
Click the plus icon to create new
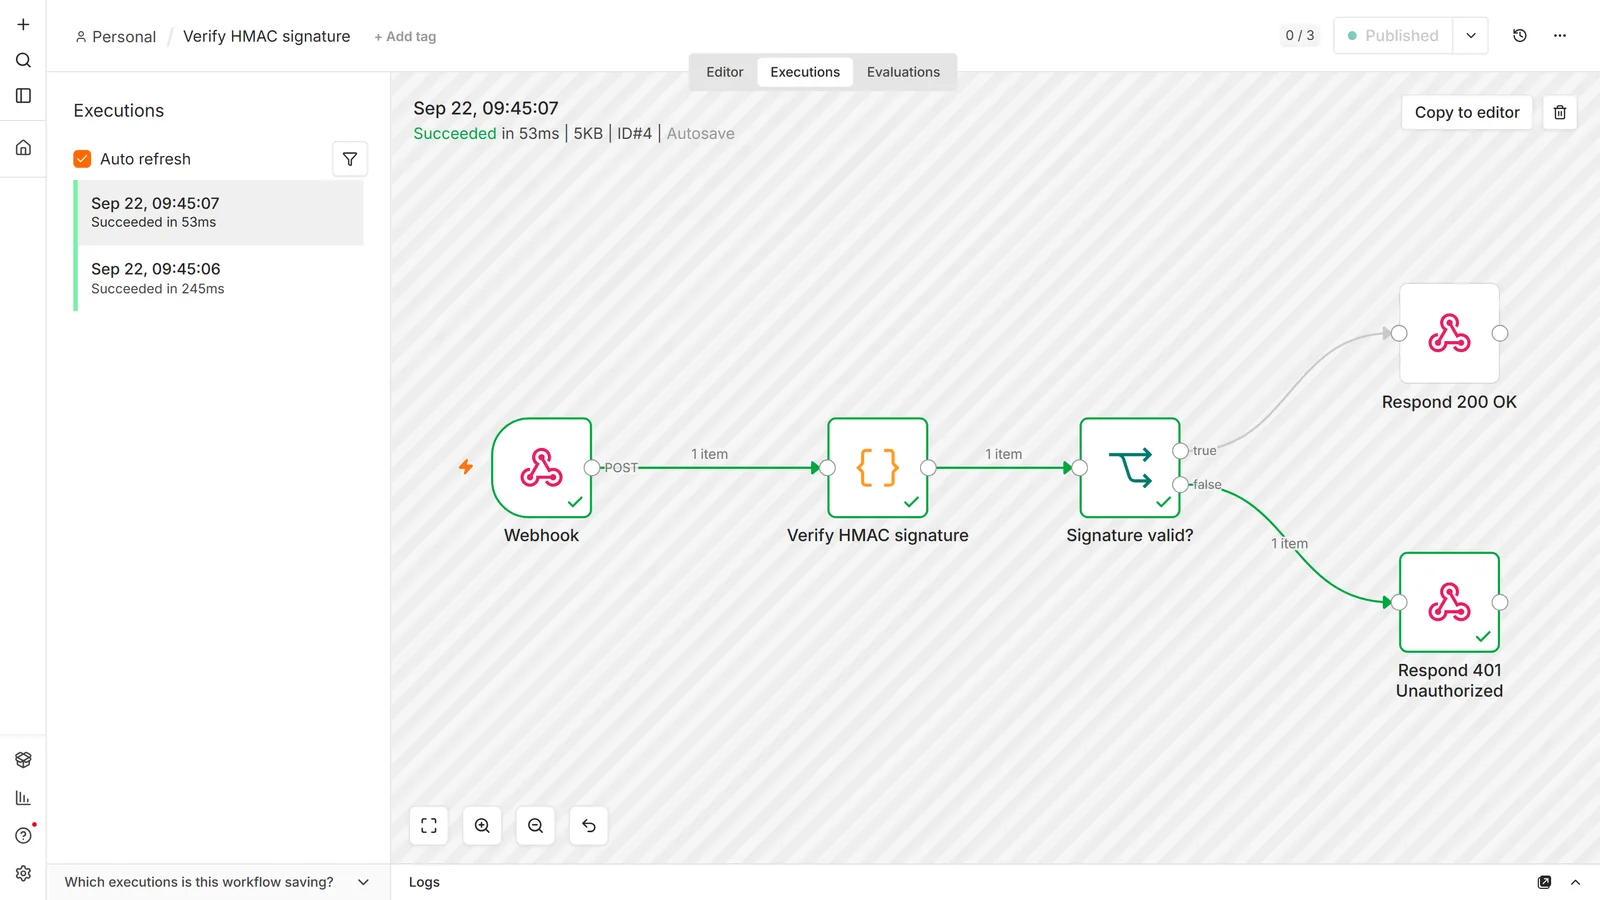point(23,24)
